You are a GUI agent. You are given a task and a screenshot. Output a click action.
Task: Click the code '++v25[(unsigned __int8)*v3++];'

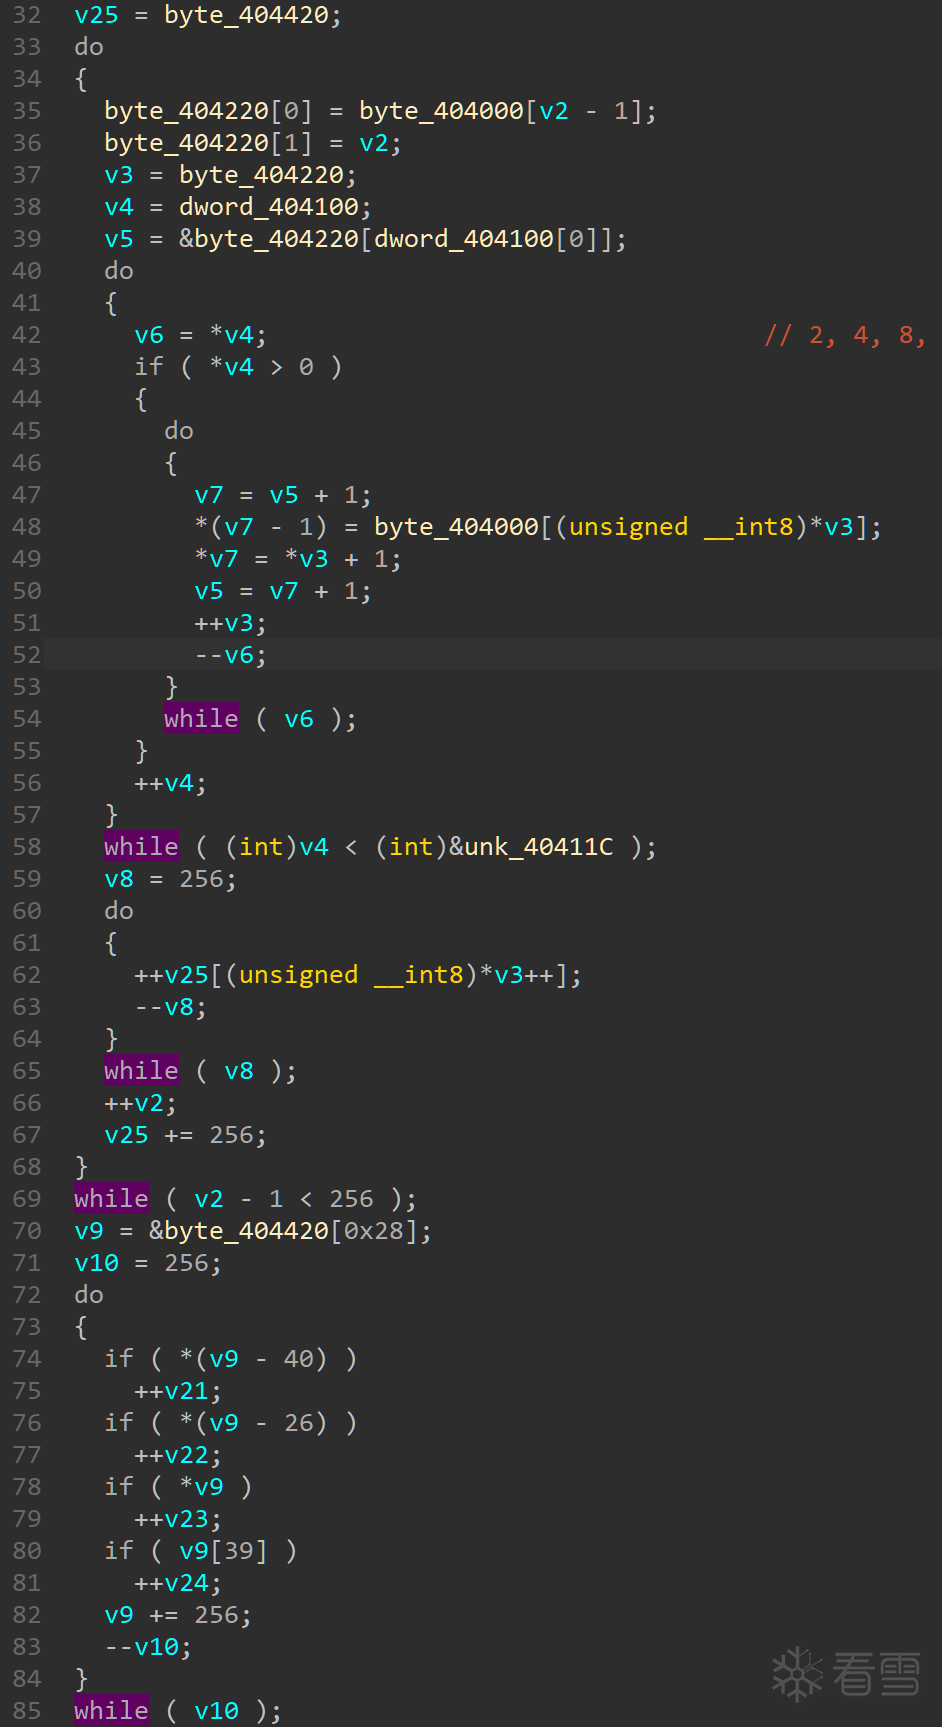click(x=358, y=975)
